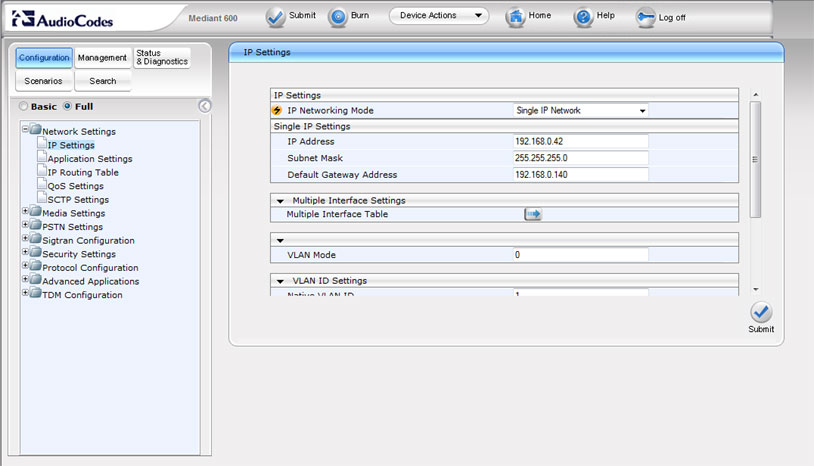Click the VLAN Mode input field
This screenshot has height=466, width=814.
point(581,255)
